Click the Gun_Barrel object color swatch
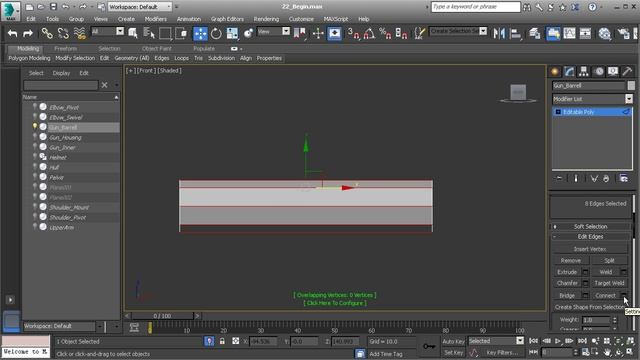Screen dimensions: 640x360 pyautogui.click(x=631, y=85)
